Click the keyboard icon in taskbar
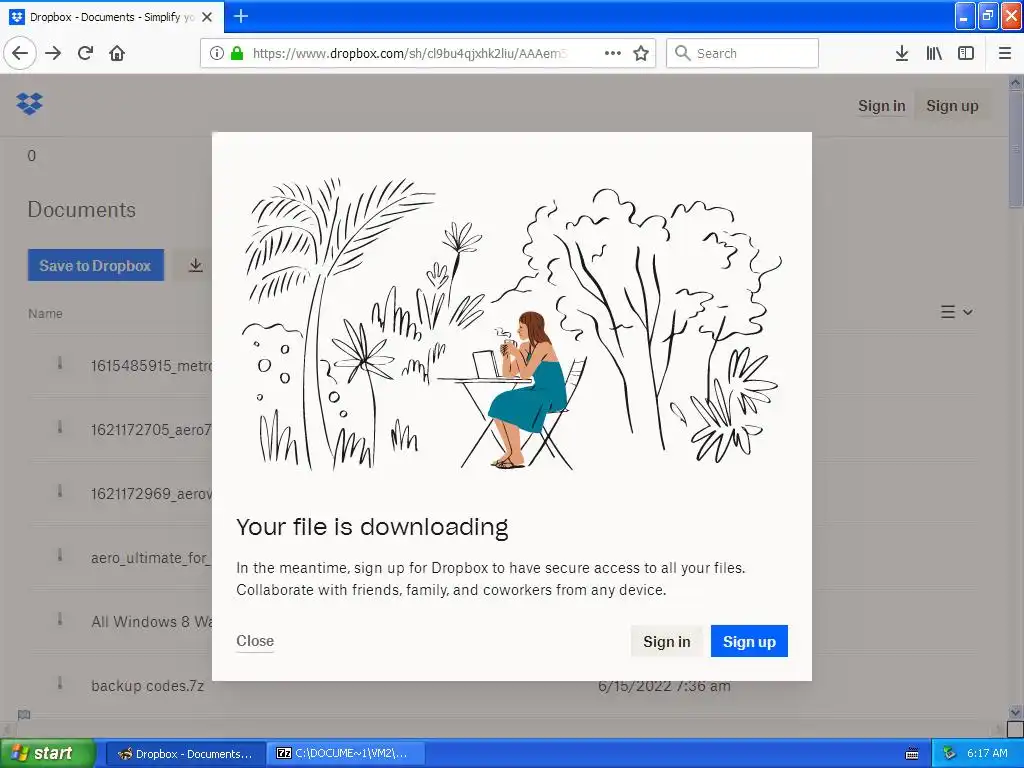 click(912, 754)
